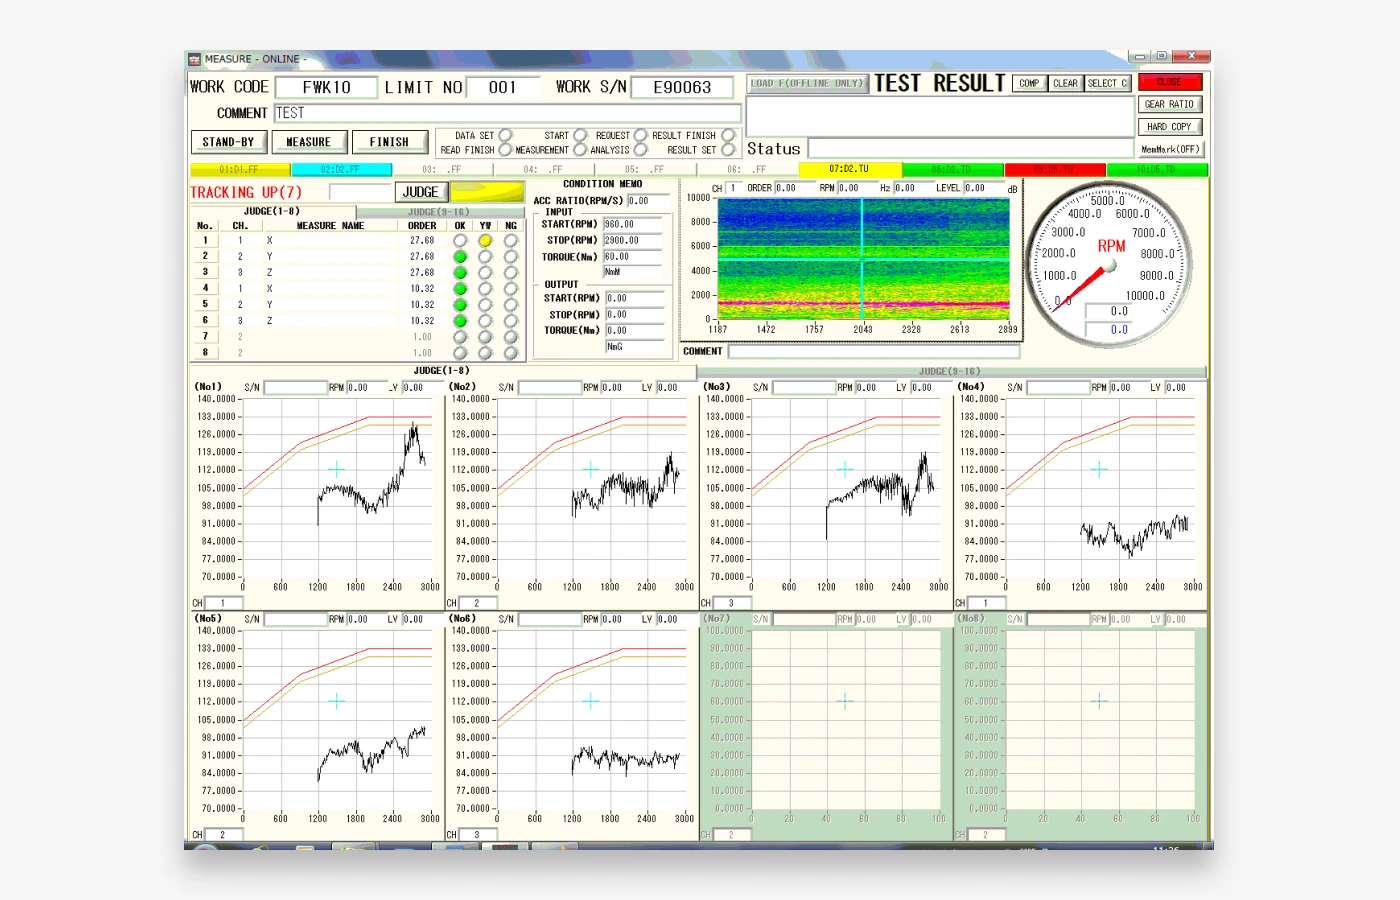The image size is (1400, 900).
Task: Click the REQUEST status lamp
Action: (641, 136)
